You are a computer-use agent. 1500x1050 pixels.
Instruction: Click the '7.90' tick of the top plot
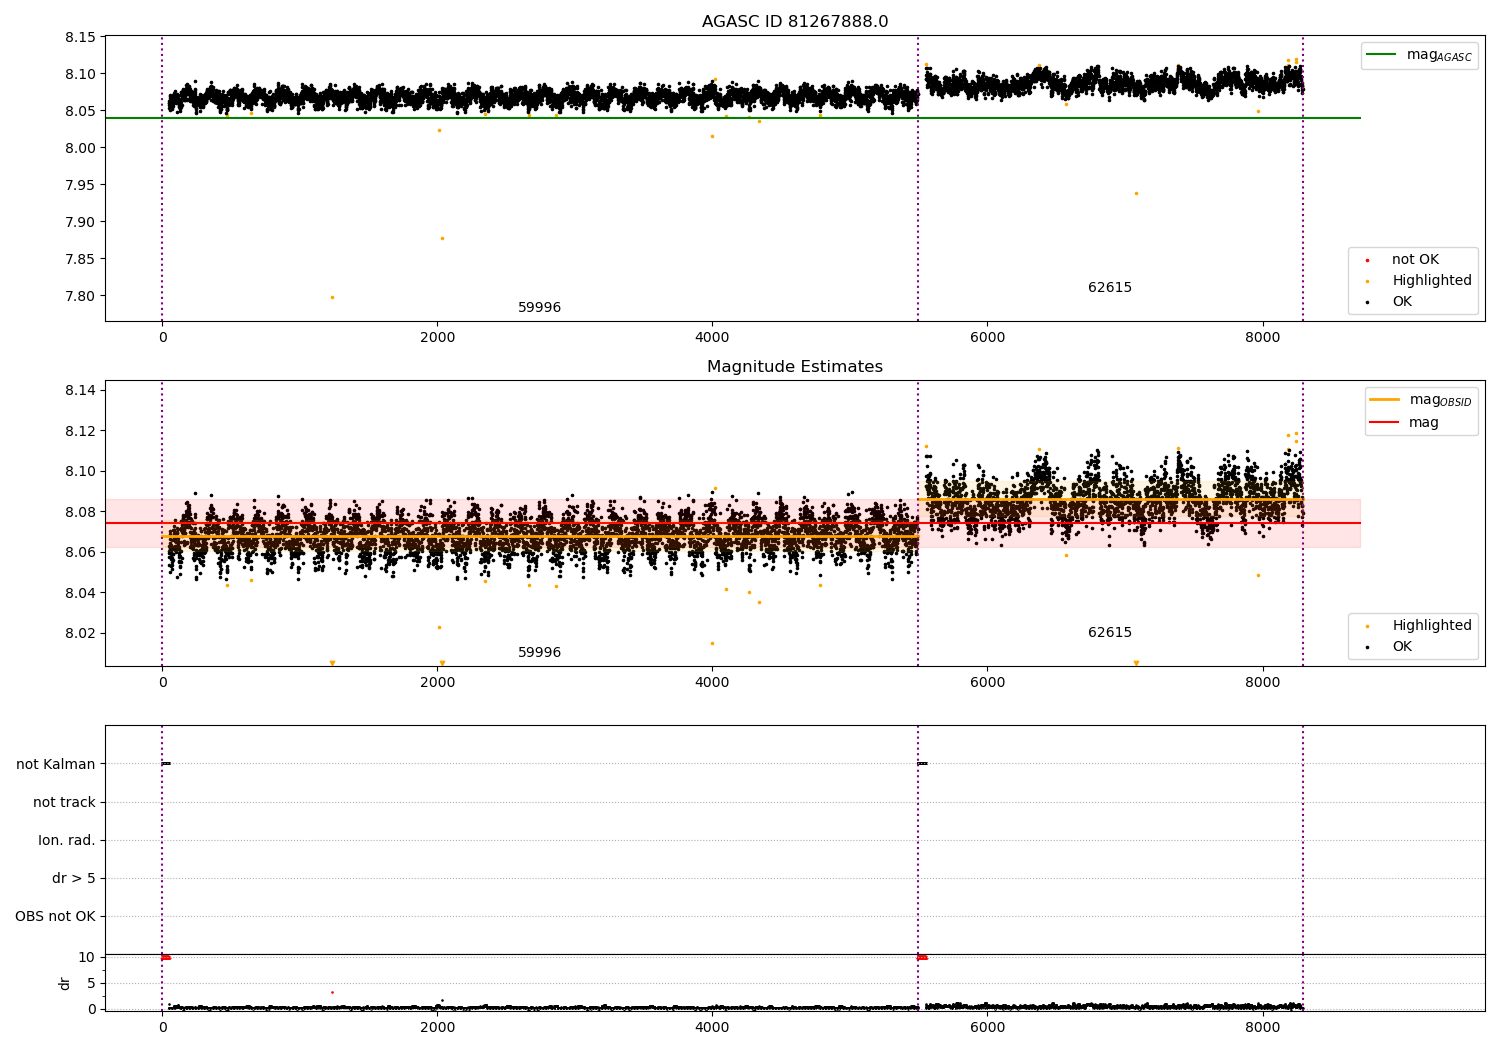pyautogui.click(x=80, y=222)
